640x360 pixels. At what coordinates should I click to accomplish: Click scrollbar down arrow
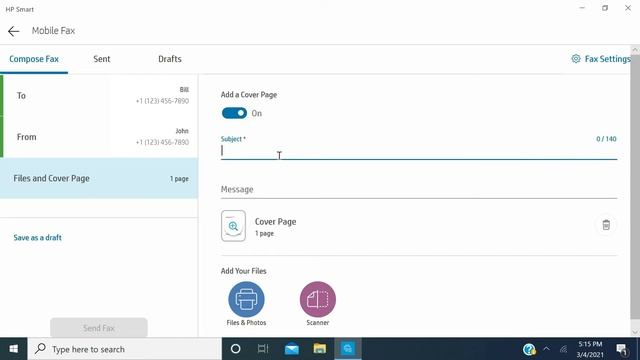point(635,332)
